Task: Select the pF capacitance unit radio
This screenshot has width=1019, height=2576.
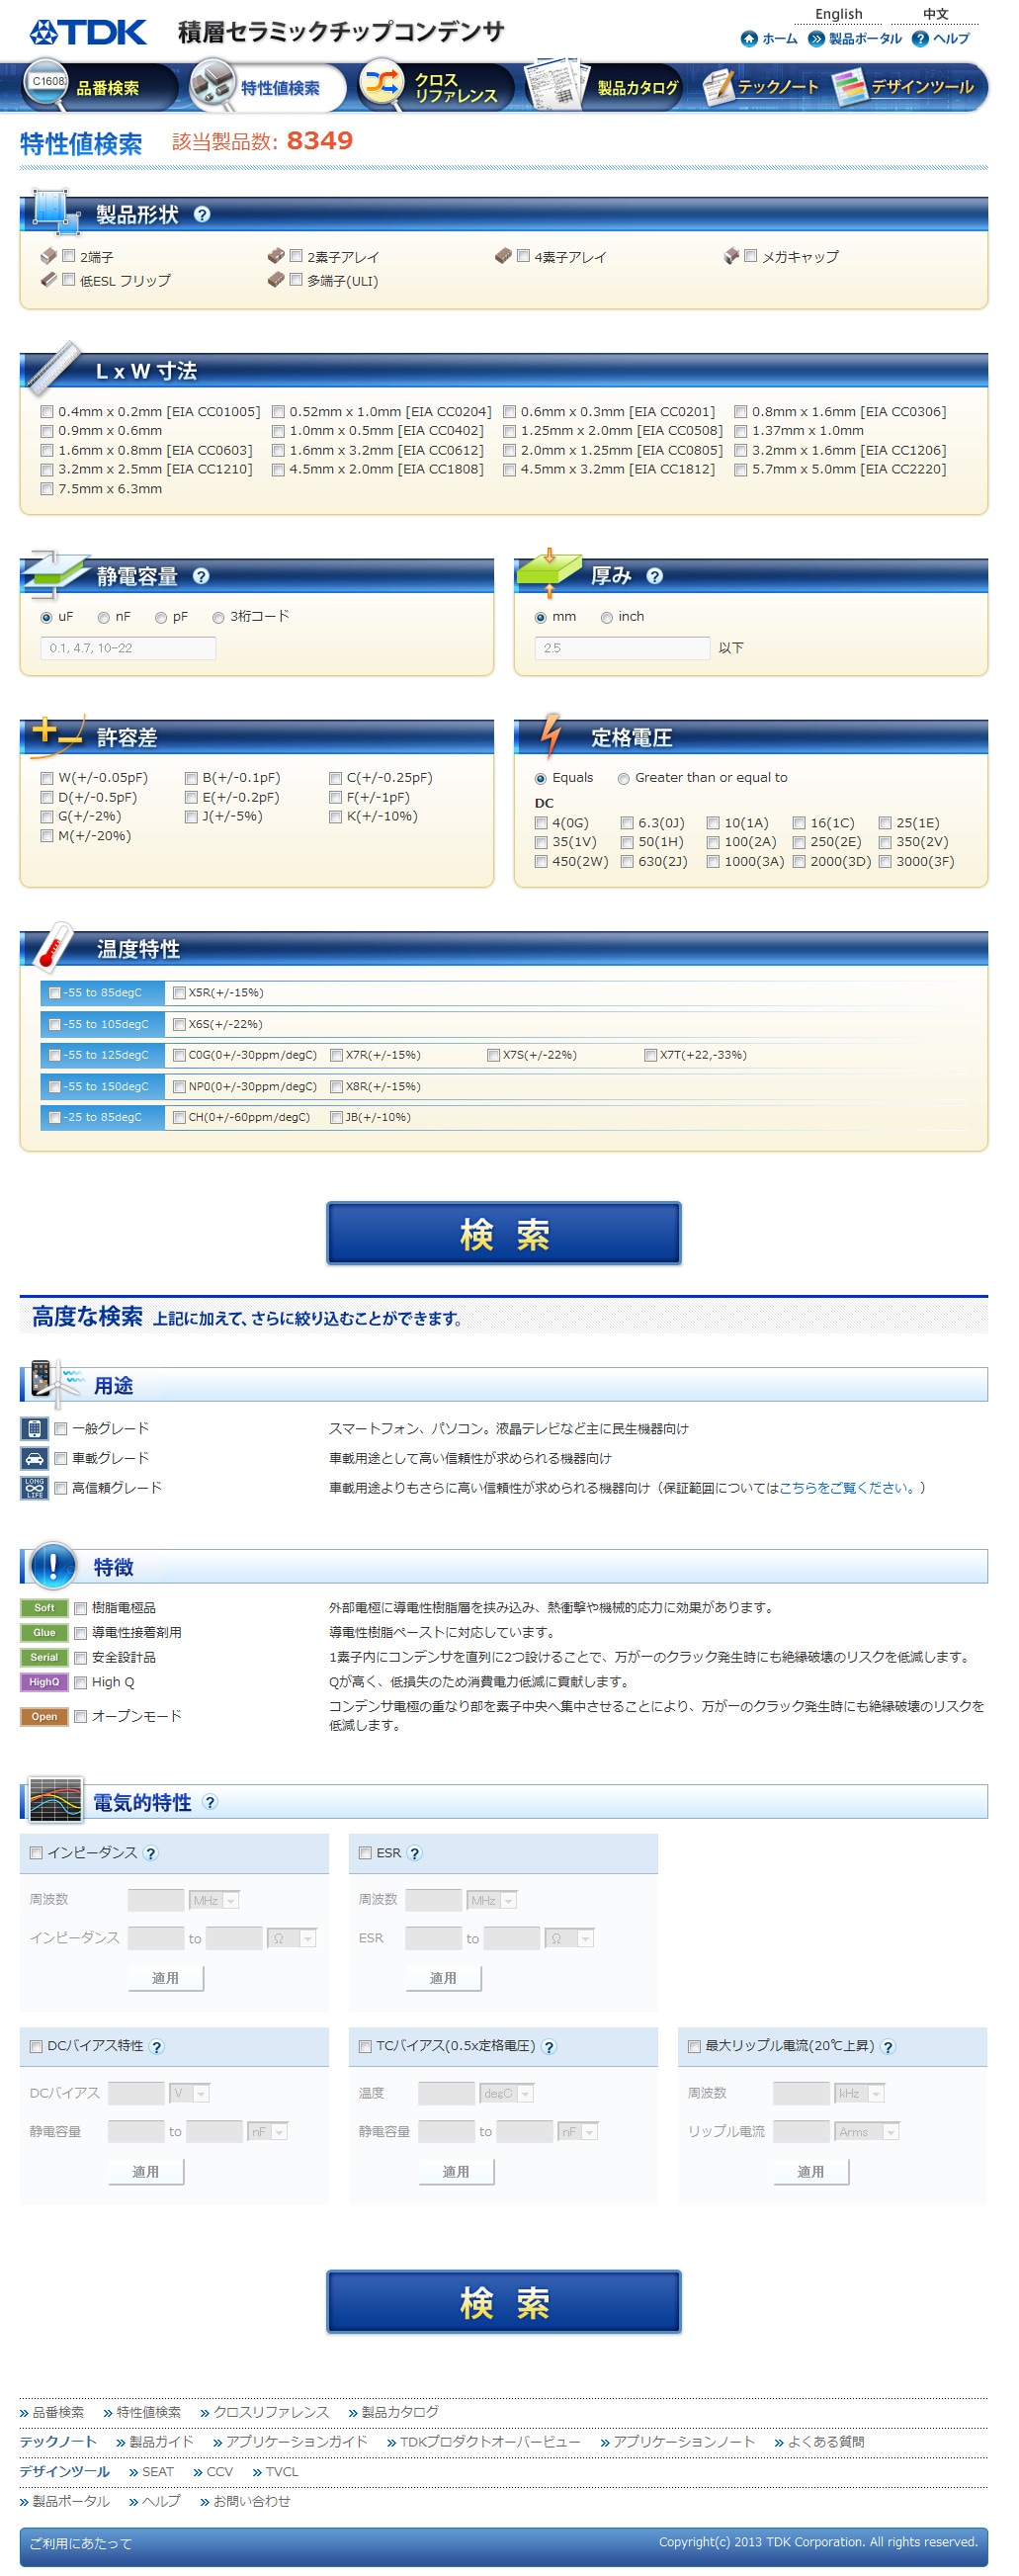Action: (x=161, y=618)
